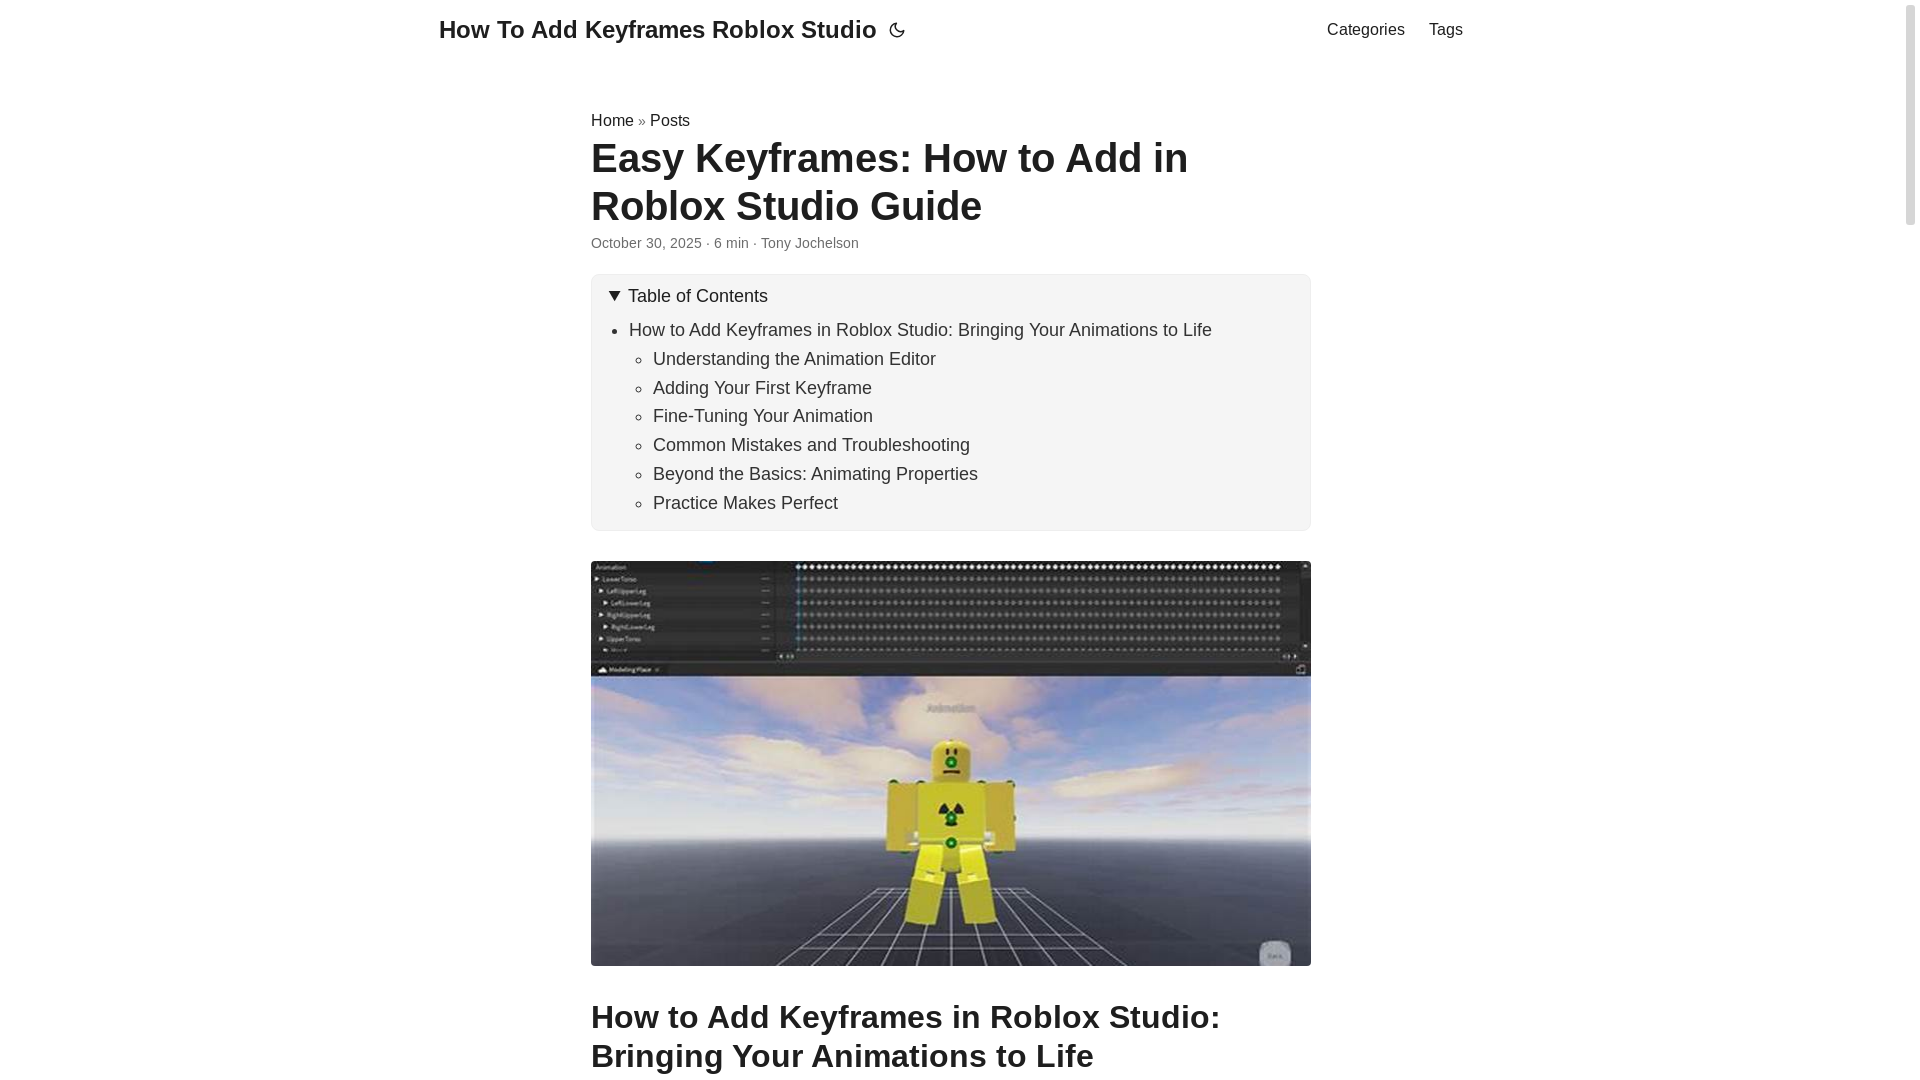Jump to Adding Your First Keyframe
This screenshot has height=1080, width=1920.
(762, 388)
